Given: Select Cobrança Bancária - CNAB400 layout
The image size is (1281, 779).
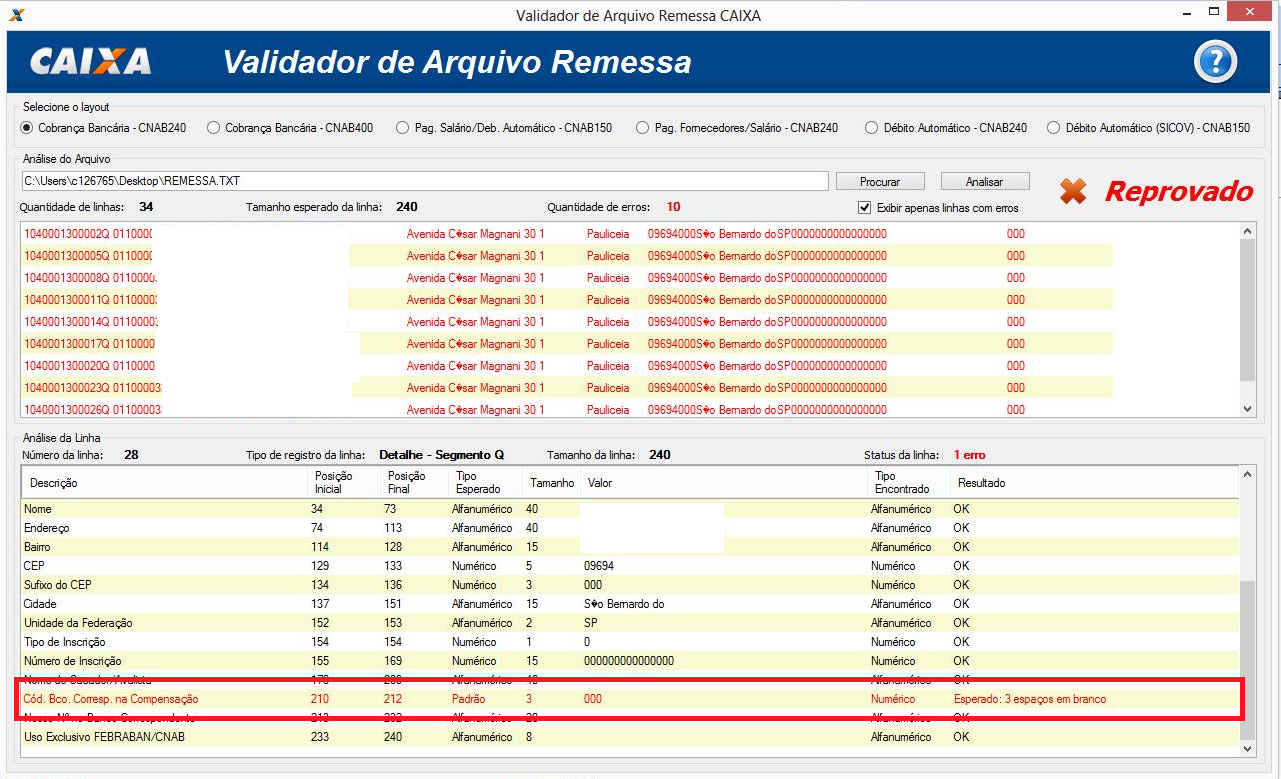Looking at the screenshot, I should click(290, 128).
